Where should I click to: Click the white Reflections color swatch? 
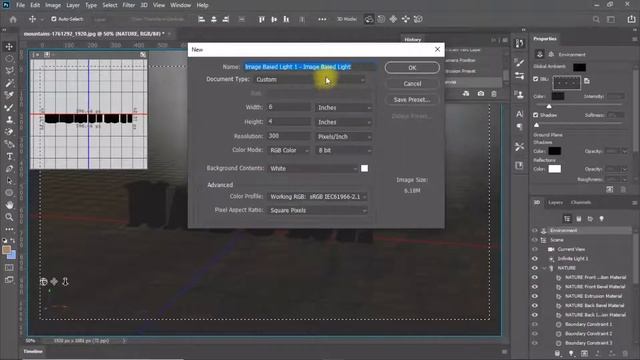(x=554, y=169)
